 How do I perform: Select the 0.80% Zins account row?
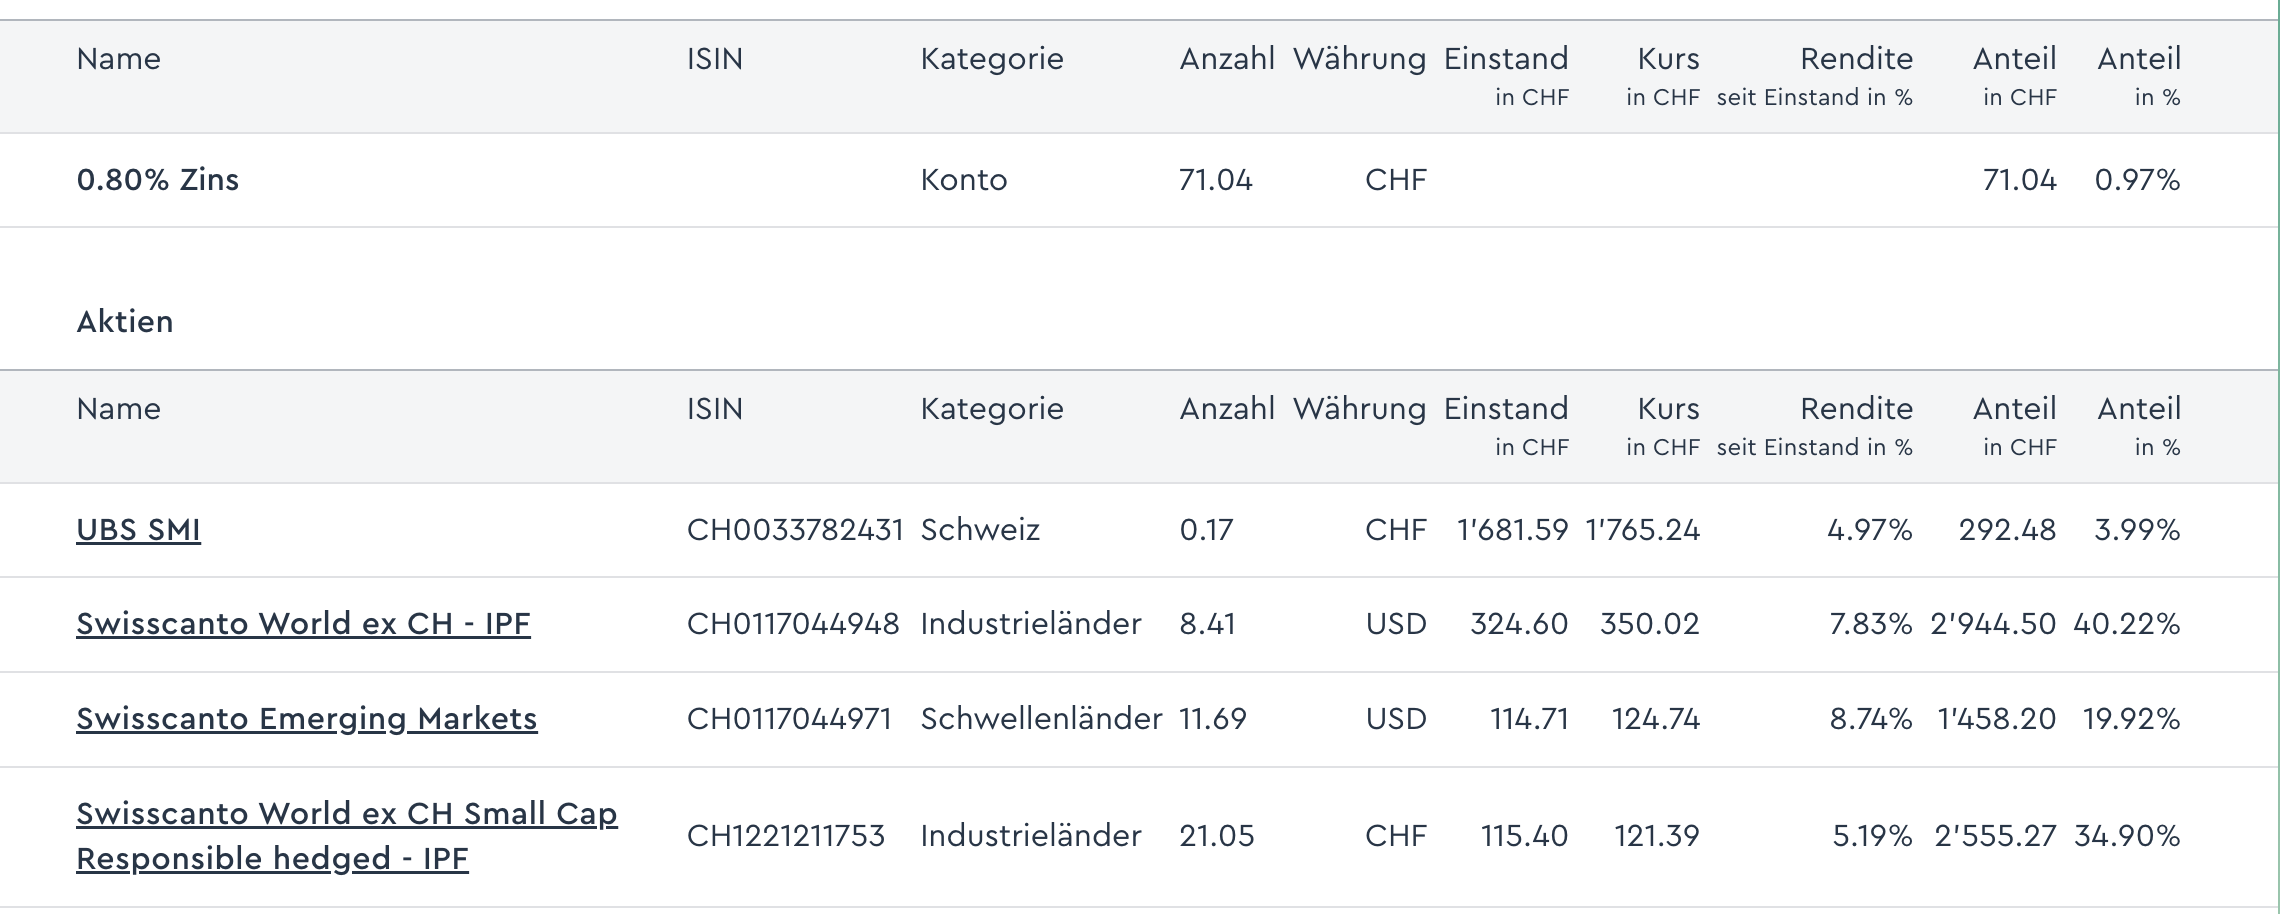click(1138, 180)
